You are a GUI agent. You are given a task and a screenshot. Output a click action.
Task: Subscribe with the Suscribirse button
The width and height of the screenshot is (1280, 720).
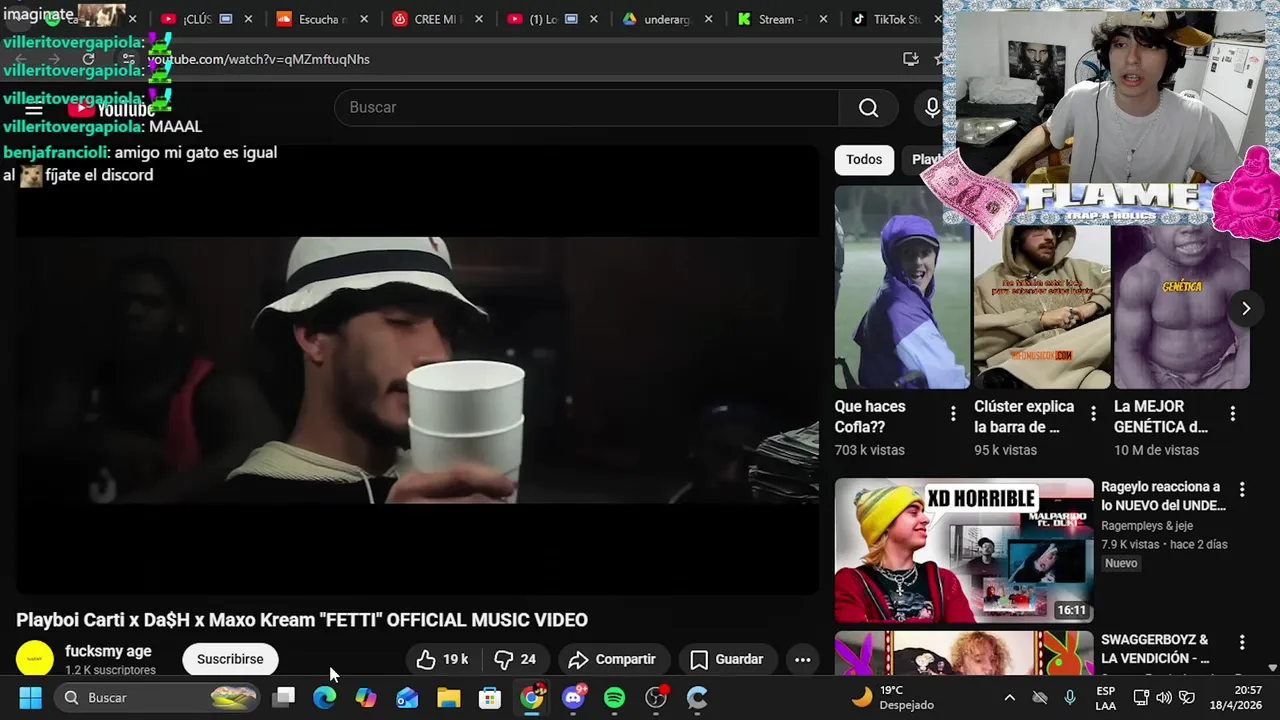(230, 659)
